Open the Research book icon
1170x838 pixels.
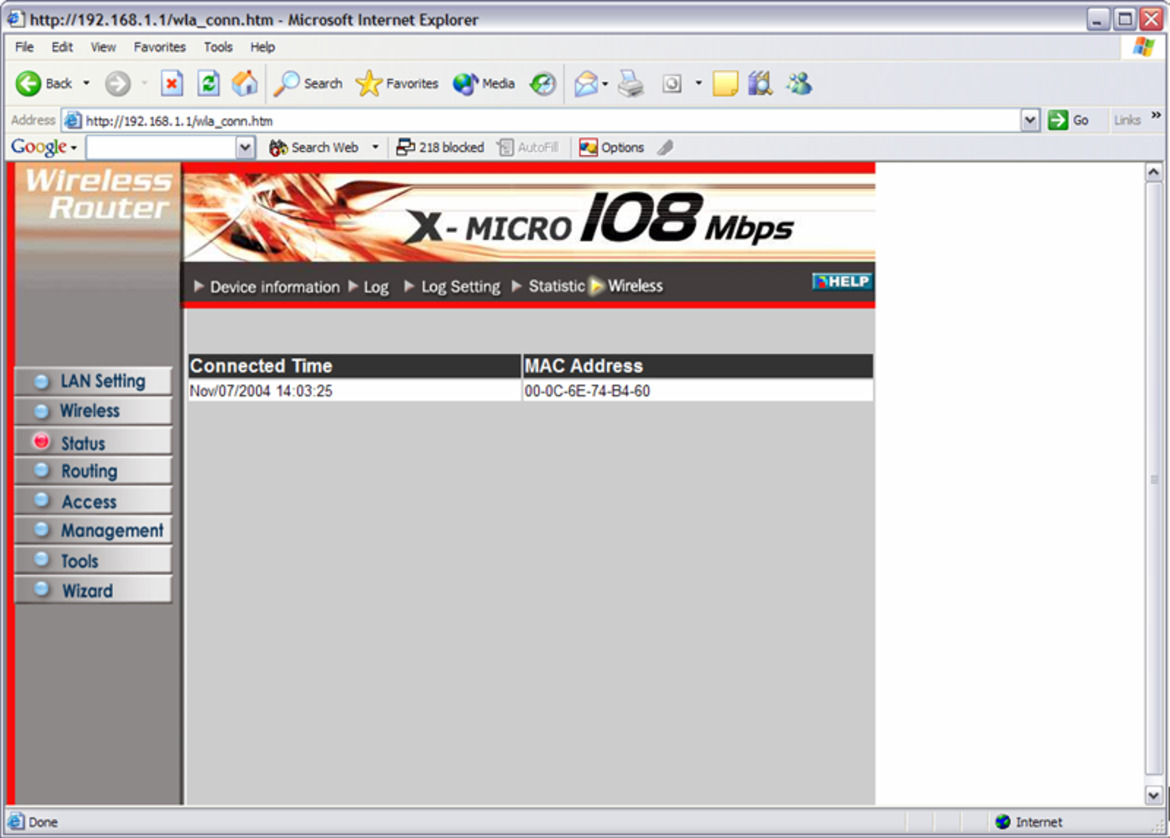pos(760,84)
